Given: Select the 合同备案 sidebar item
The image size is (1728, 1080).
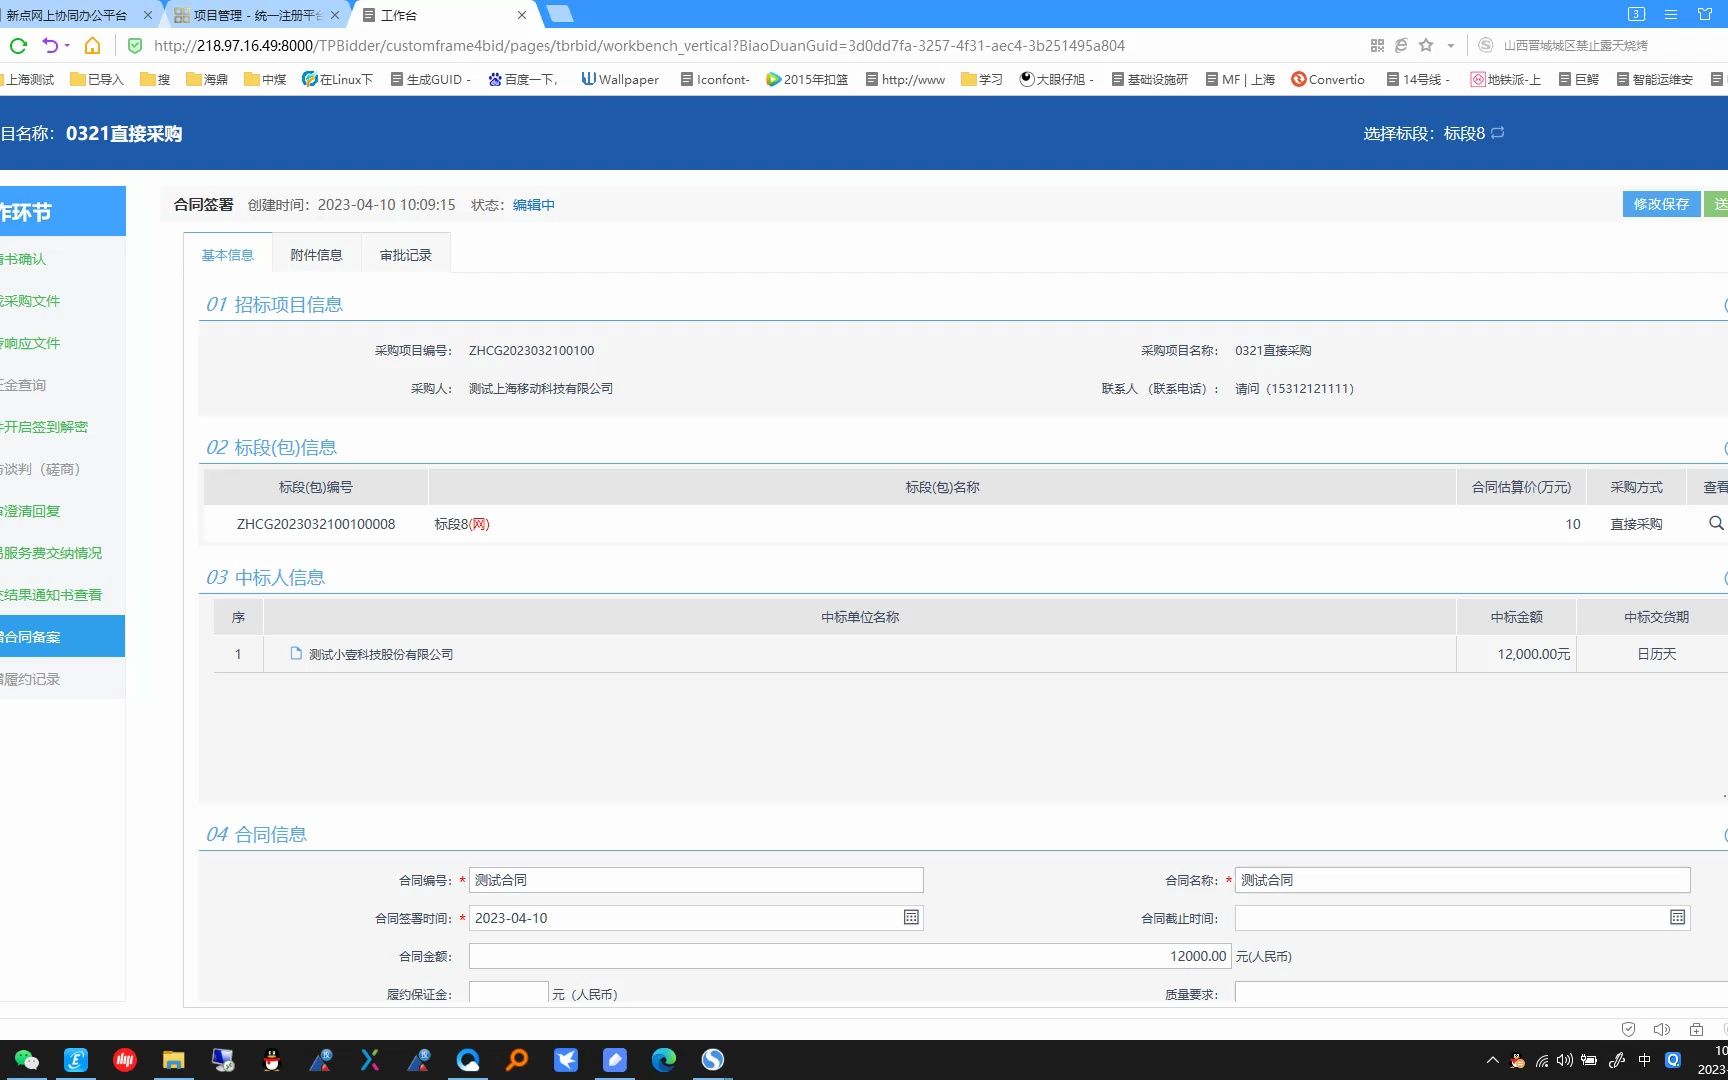Looking at the screenshot, I should coord(62,636).
